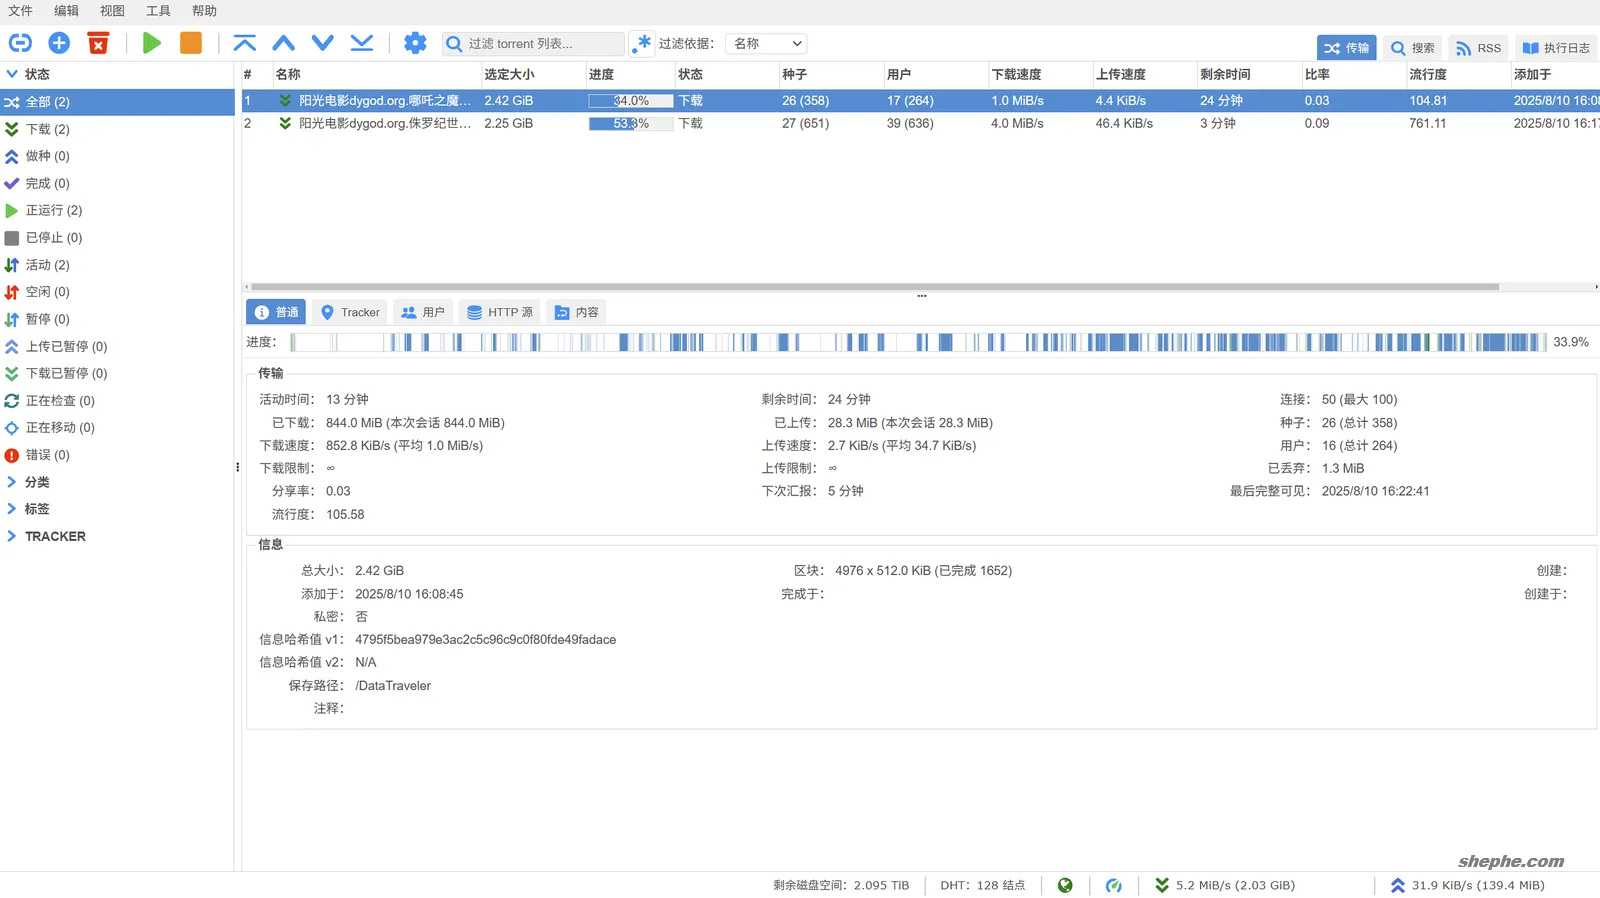Click the 53.8% progress bar of torrent 2

click(630, 124)
